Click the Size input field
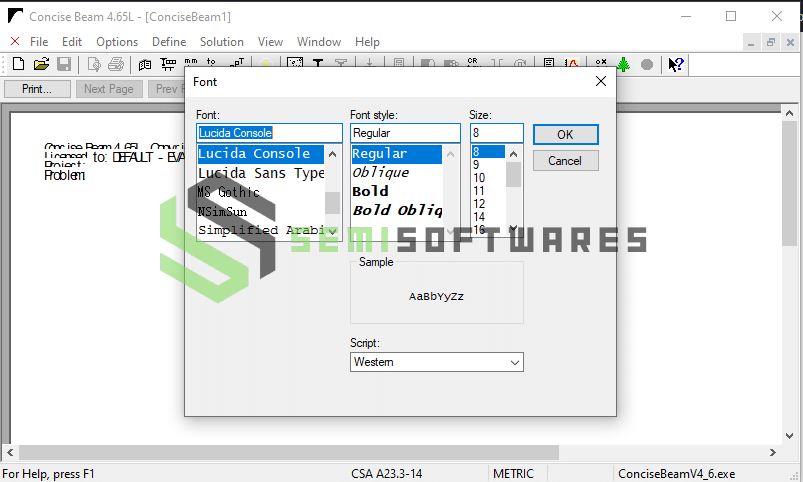803x482 pixels. click(x=497, y=133)
